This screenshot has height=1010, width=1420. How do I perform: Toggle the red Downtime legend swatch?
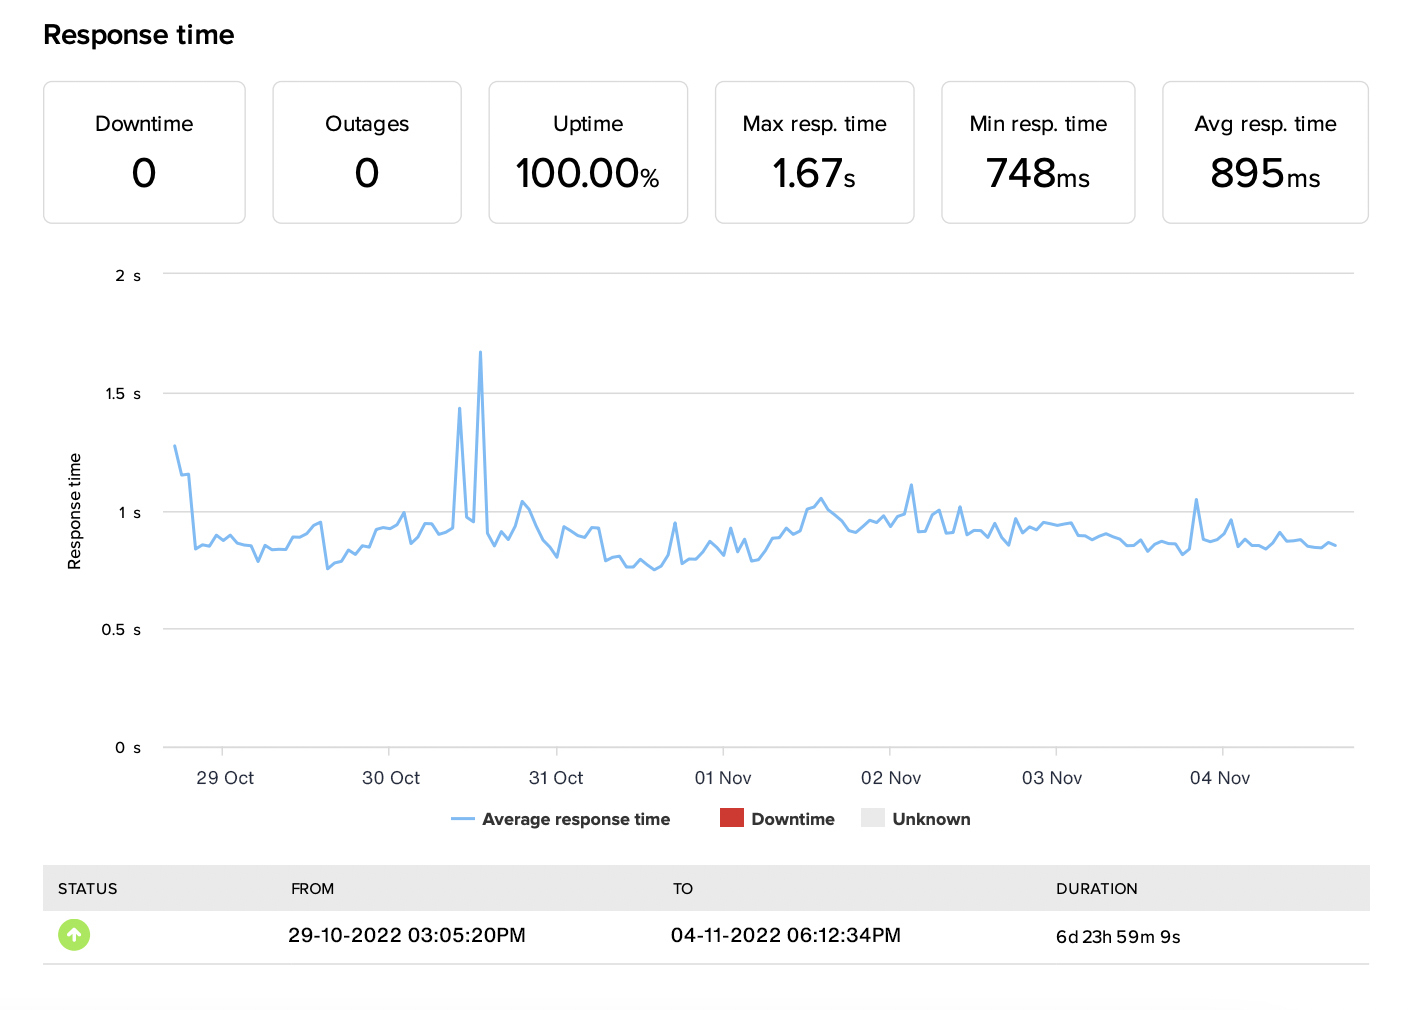(x=731, y=818)
